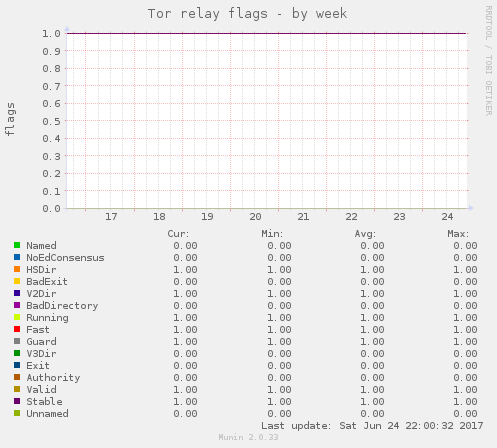Select the Unnamed legend label
The width and height of the screenshot is (497, 448).
[47, 414]
